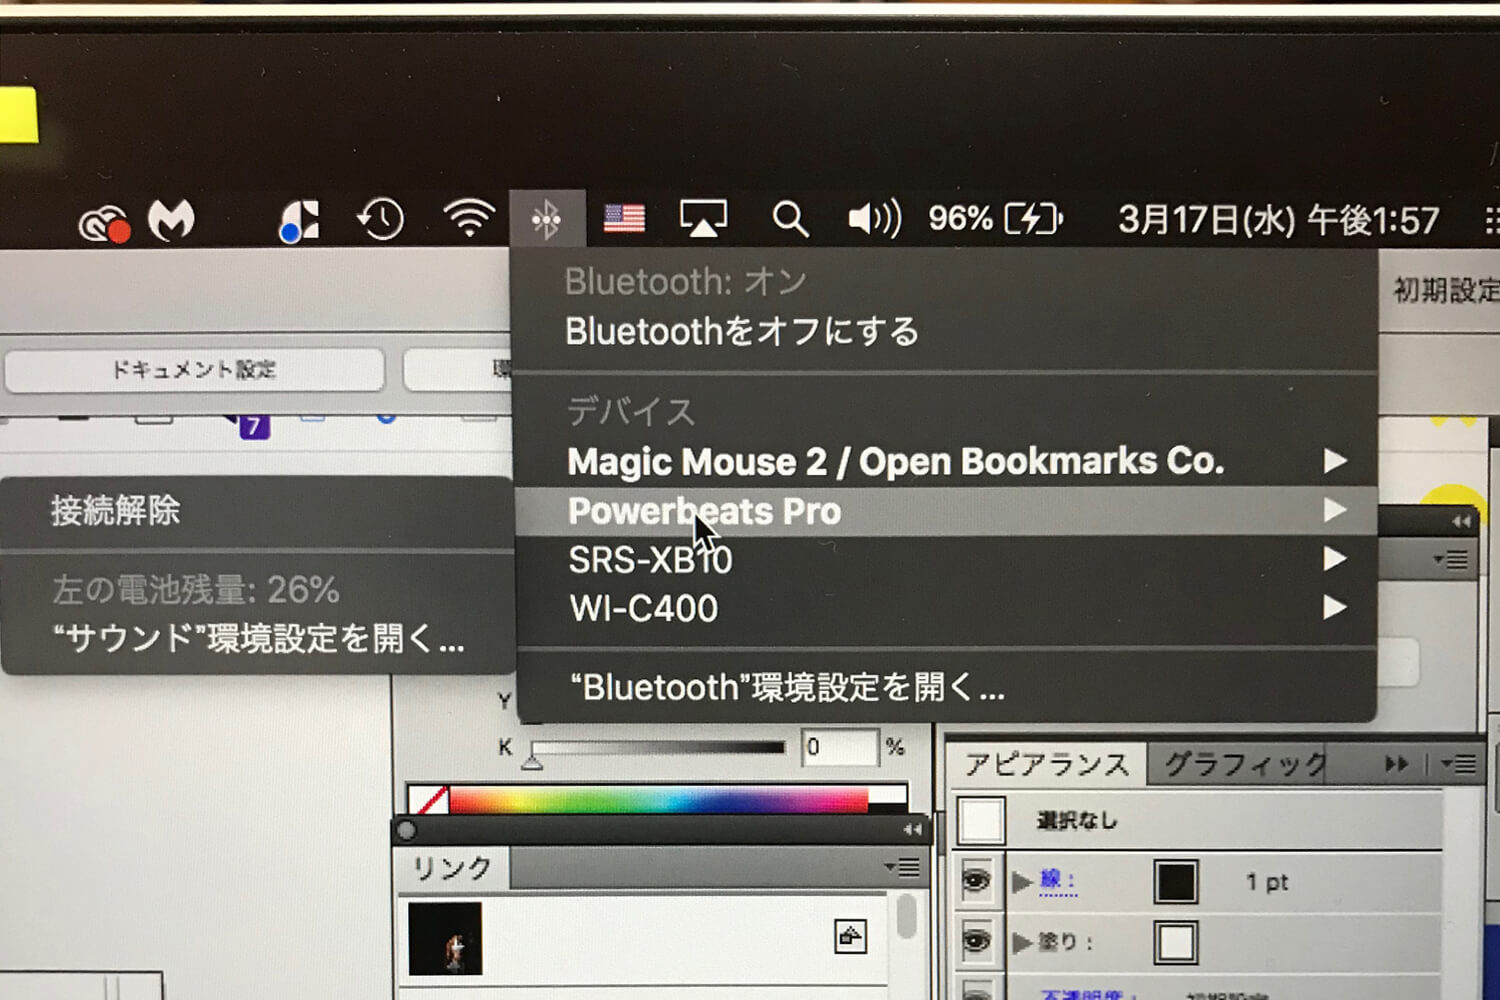Screen dimensions: 1500x1000
Task: Switch to the グラフィック tab
Action: coord(1245,765)
